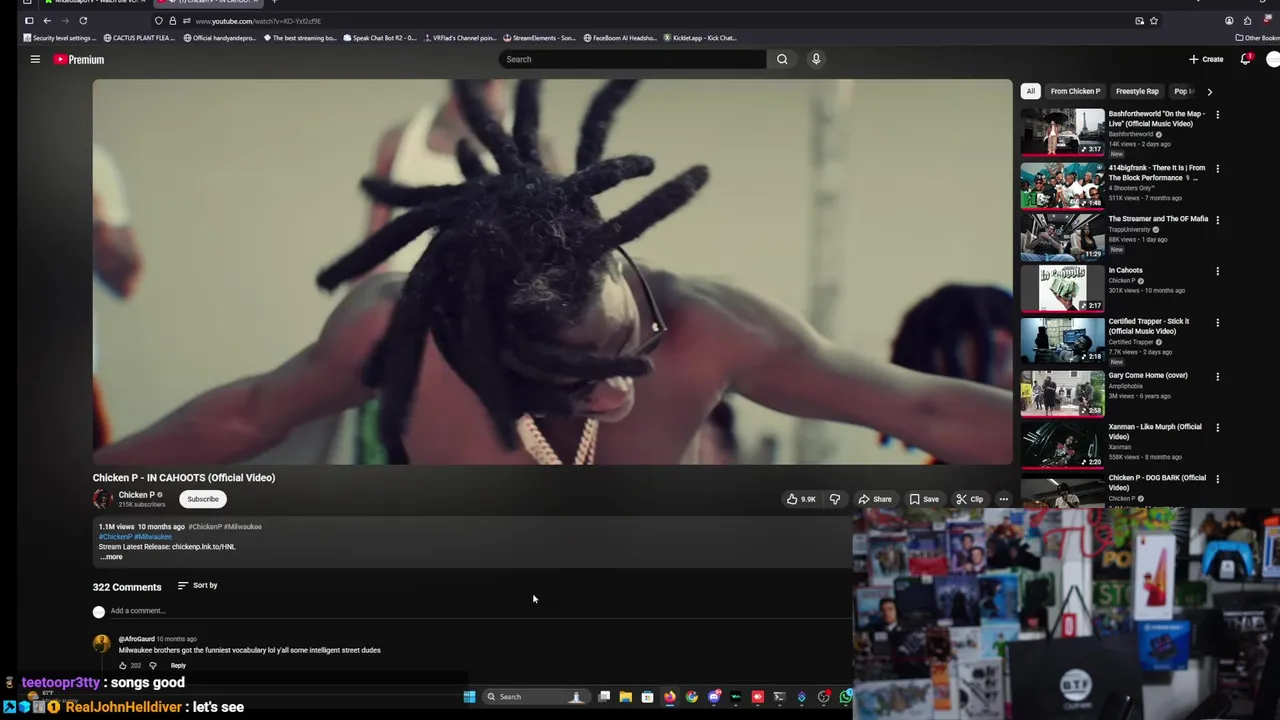
Task: Open options menu for 414bigfrank video
Action: click(x=1217, y=169)
